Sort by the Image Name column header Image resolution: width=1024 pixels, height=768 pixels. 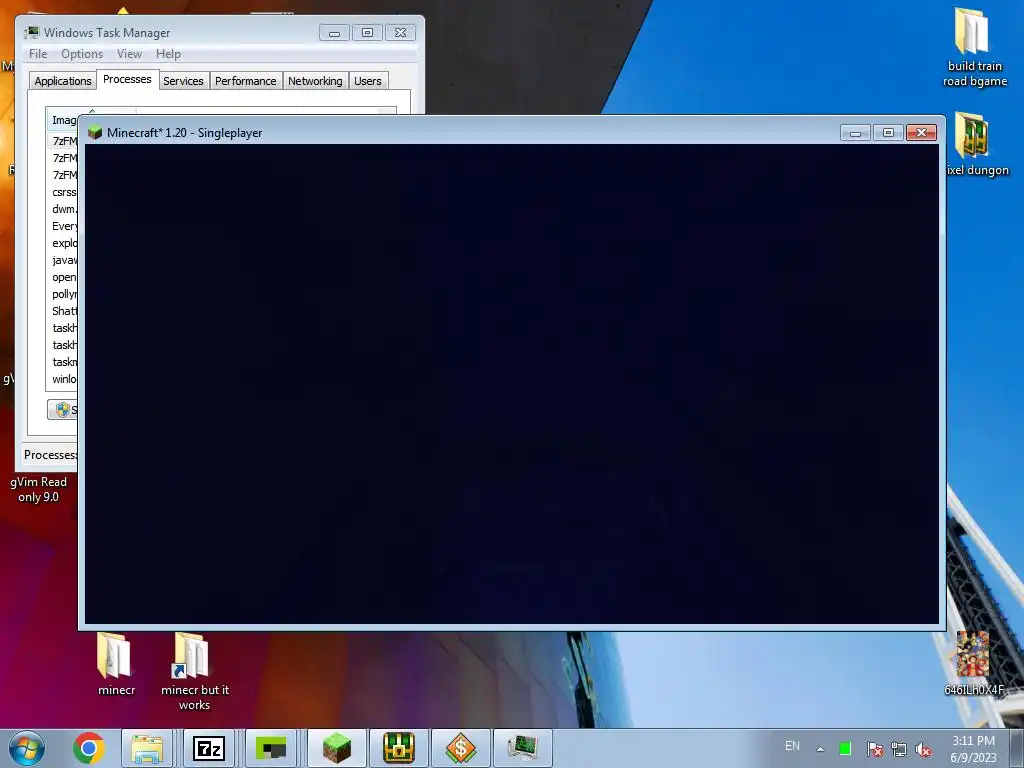point(63,120)
